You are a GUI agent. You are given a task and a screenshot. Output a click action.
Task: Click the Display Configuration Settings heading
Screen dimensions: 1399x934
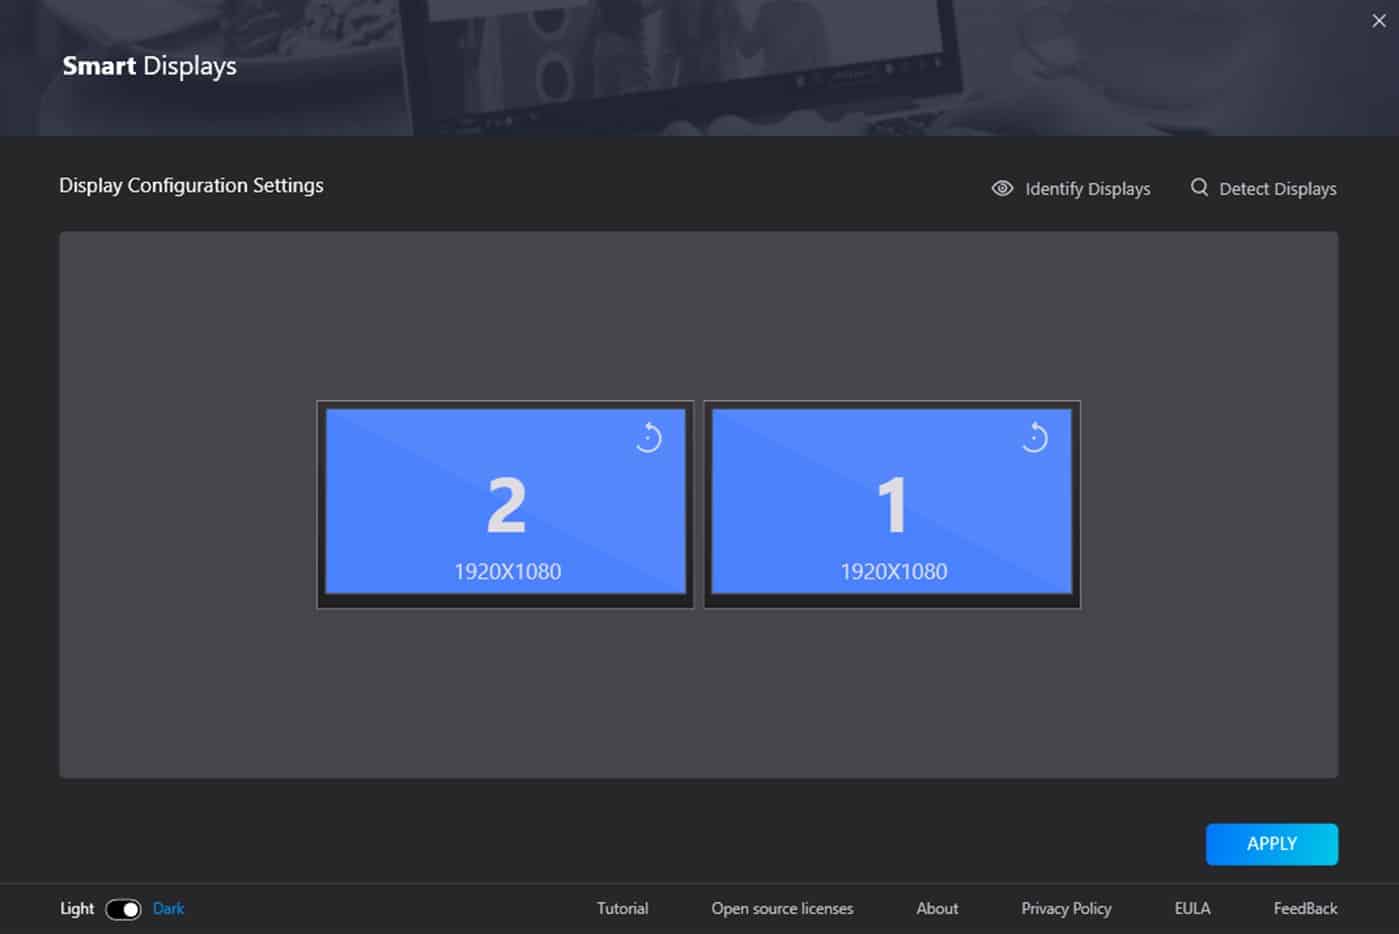click(x=191, y=186)
